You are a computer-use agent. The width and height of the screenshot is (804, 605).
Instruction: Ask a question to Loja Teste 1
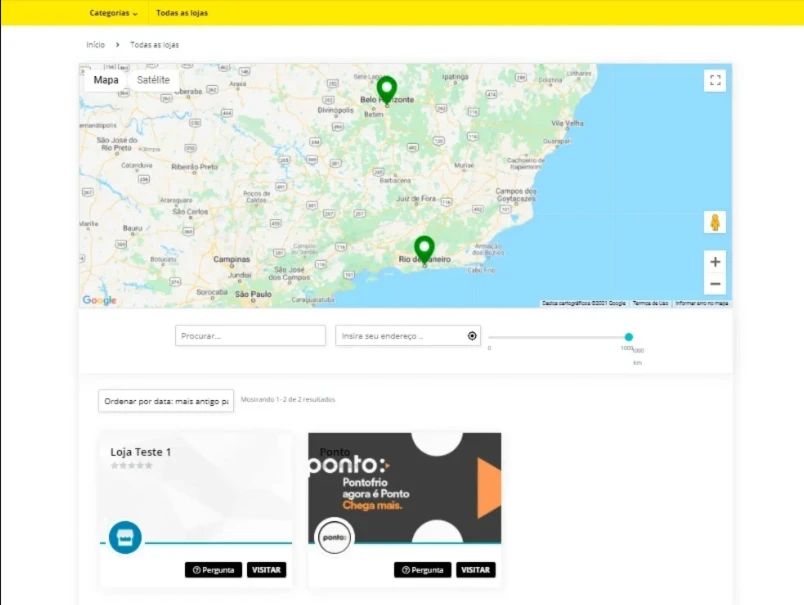coord(213,570)
